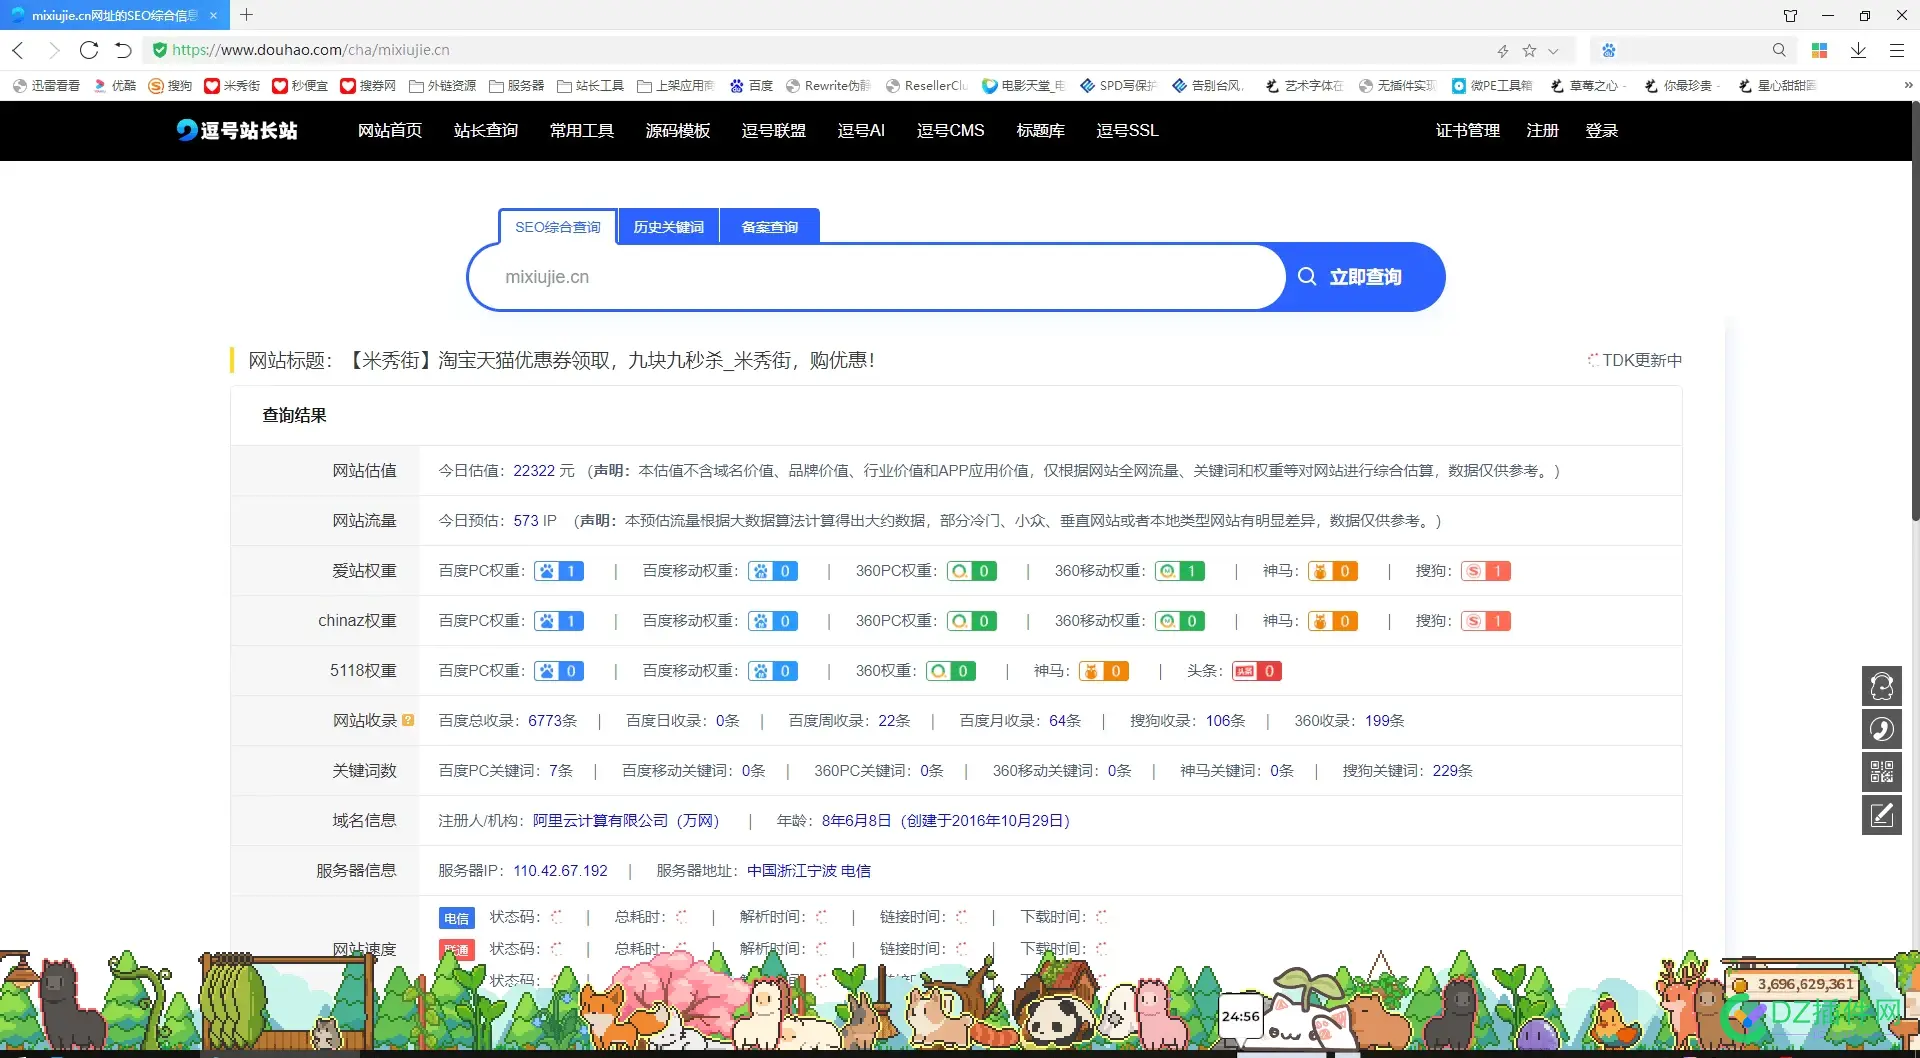Open the feedback pencil icon in sidebar

click(x=1882, y=815)
